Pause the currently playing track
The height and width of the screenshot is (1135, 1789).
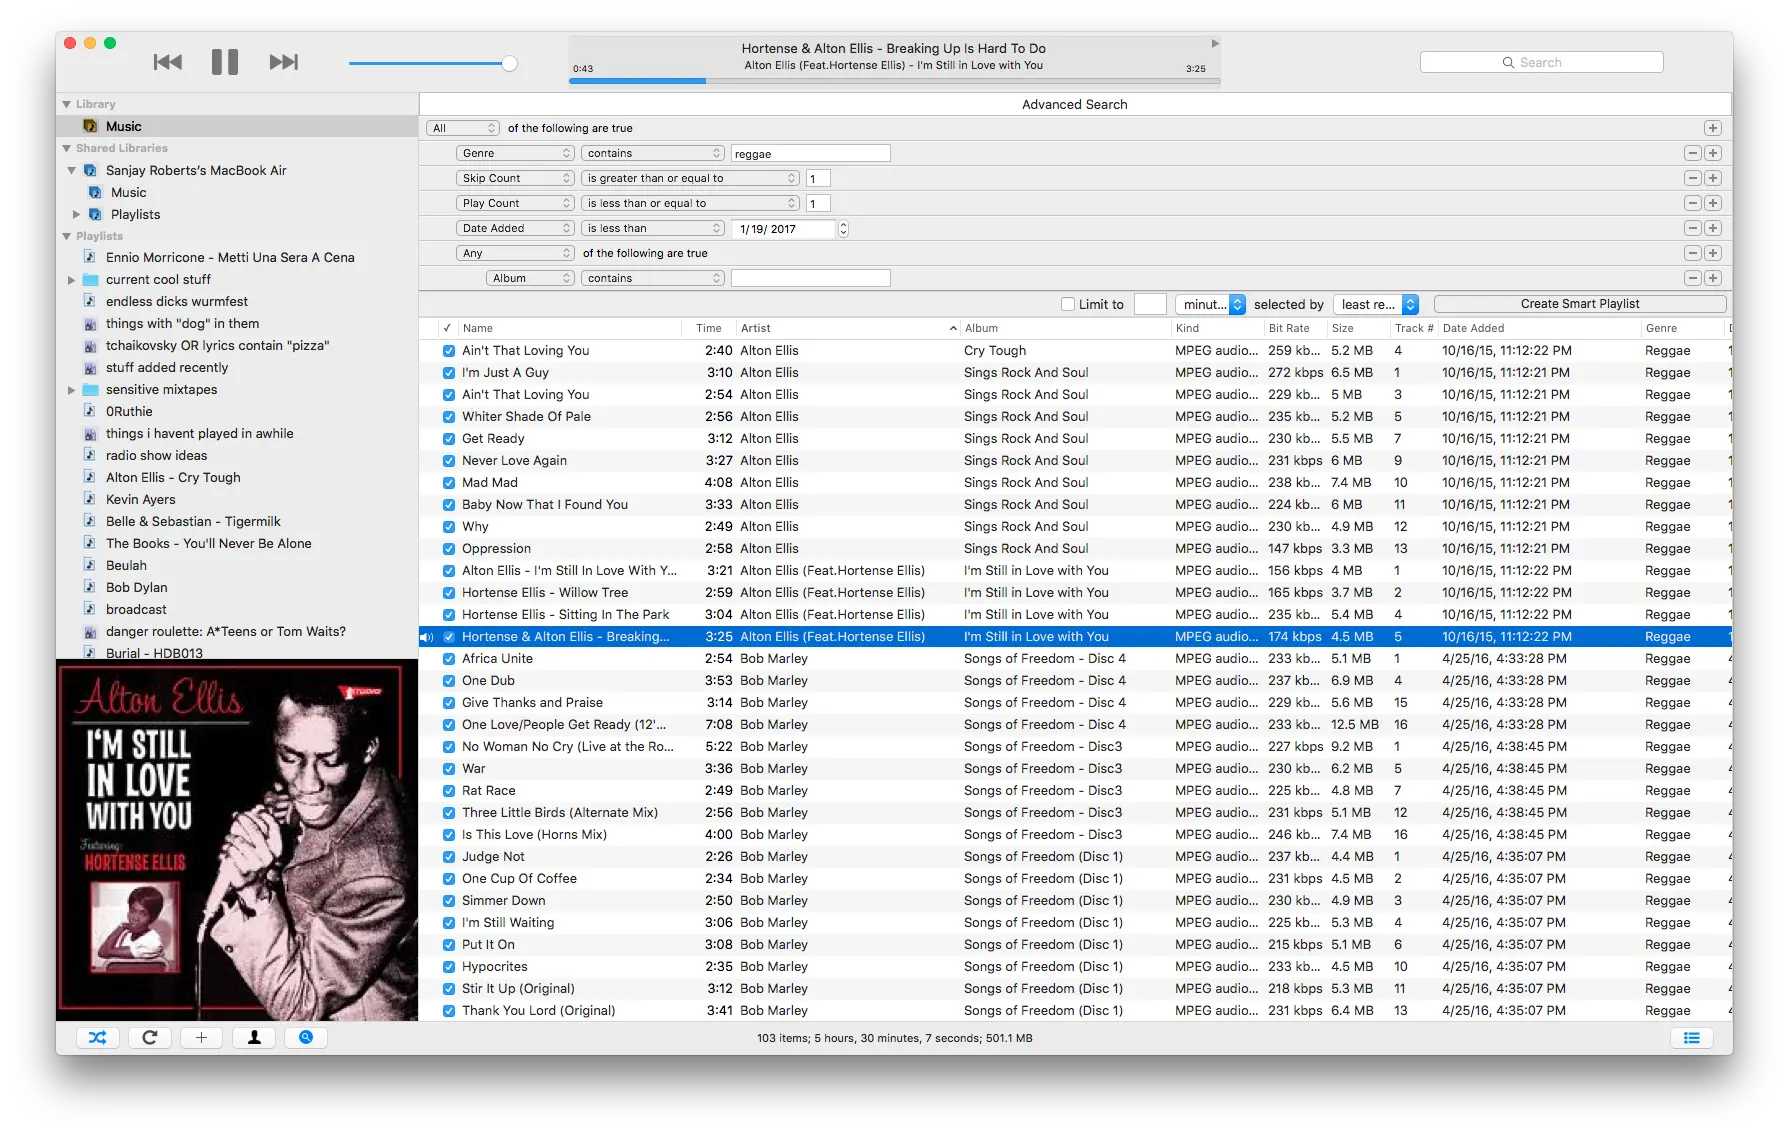pos(225,61)
